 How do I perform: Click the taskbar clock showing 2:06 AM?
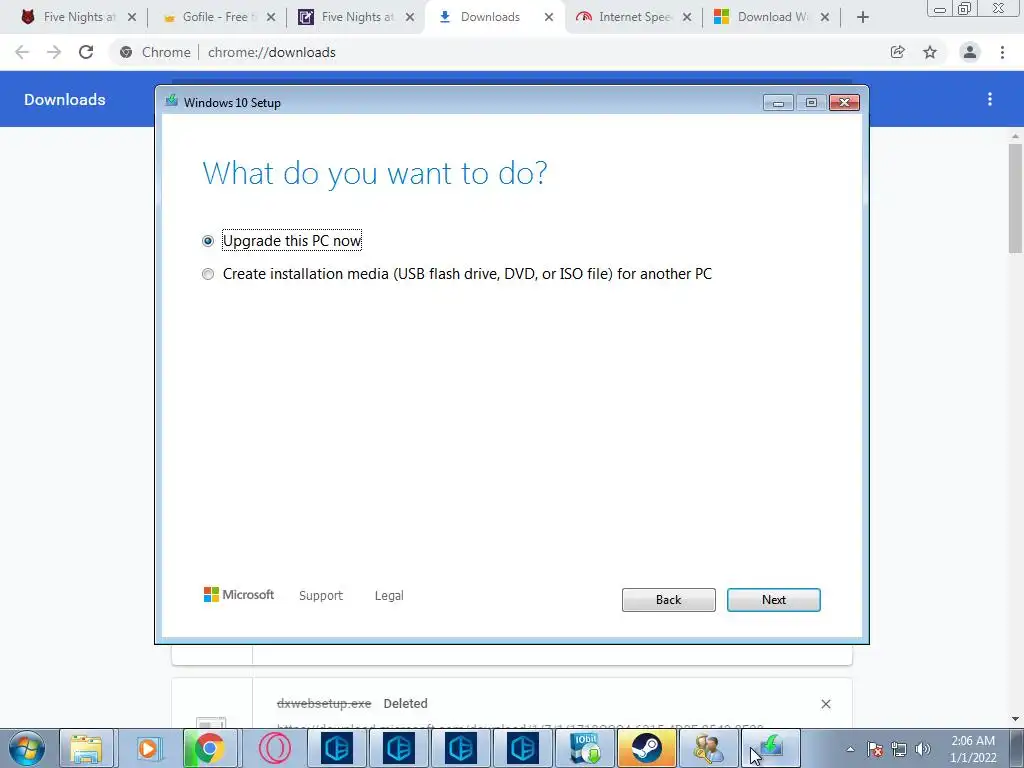(x=973, y=749)
